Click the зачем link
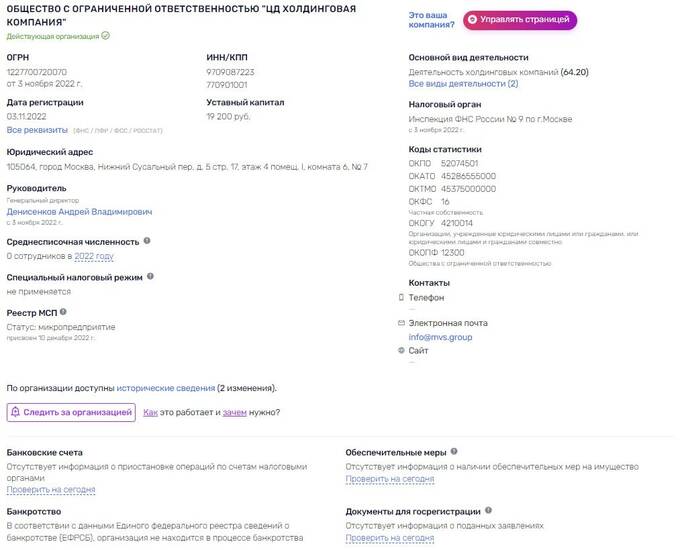 (x=235, y=412)
